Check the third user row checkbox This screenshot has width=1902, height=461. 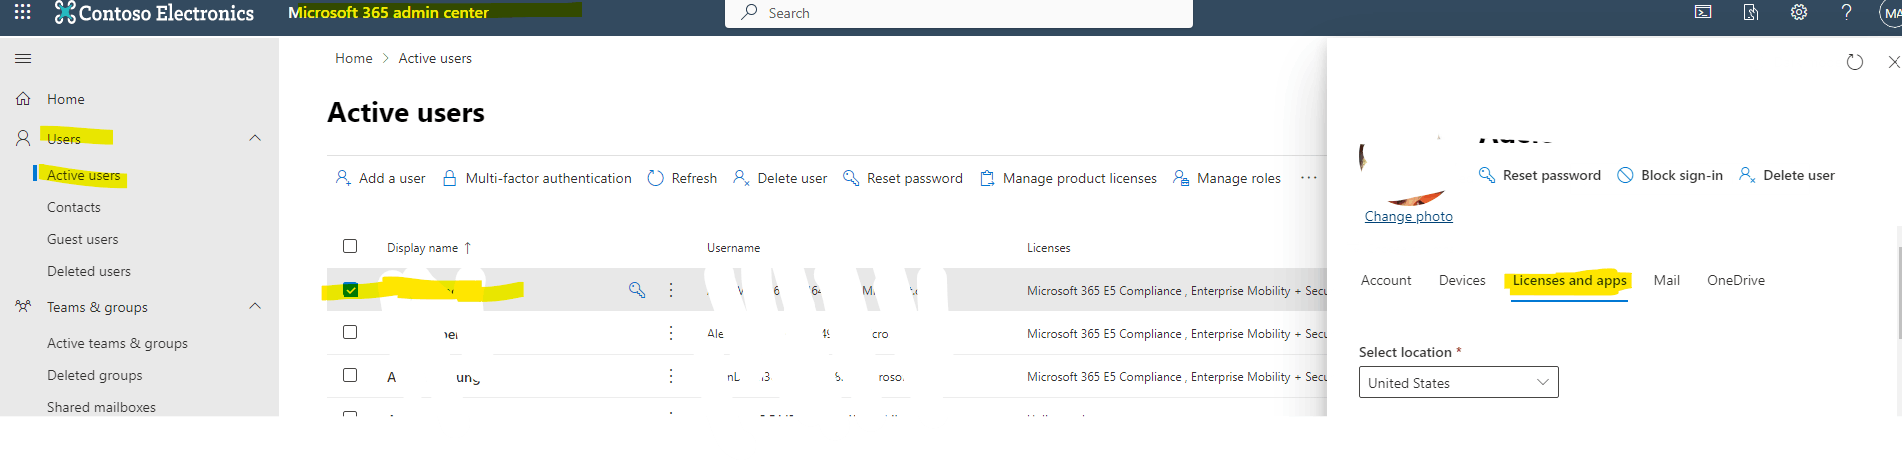pyautogui.click(x=350, y=375)
